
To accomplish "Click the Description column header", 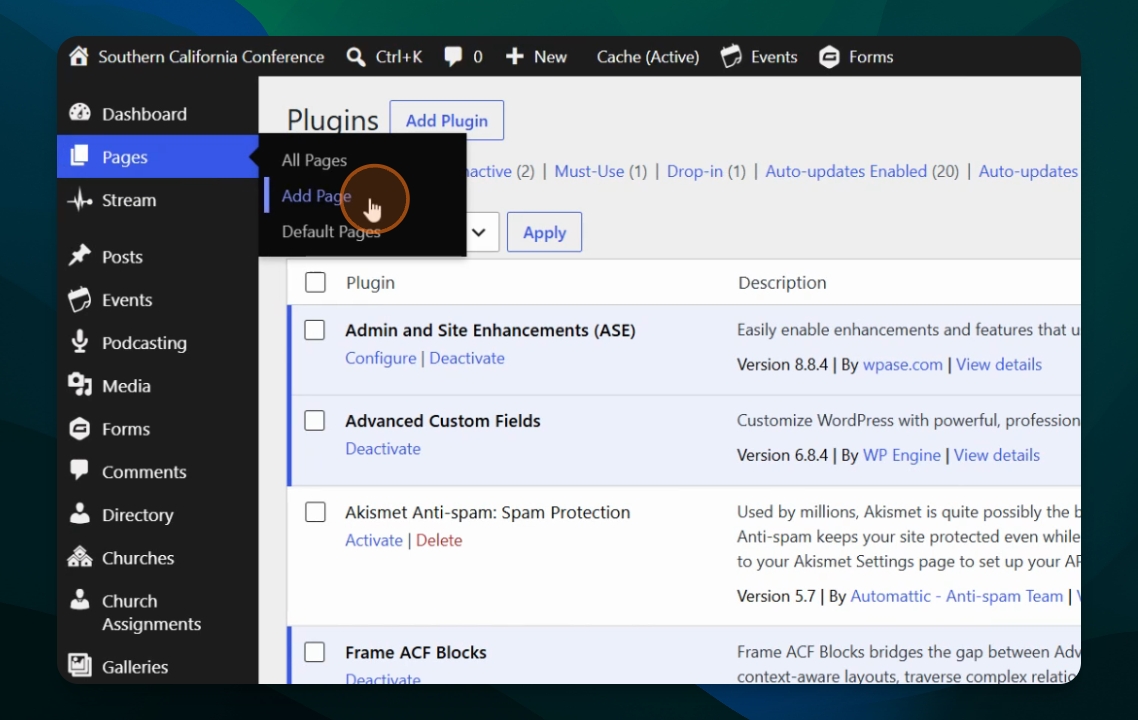I will coord(782,283).
